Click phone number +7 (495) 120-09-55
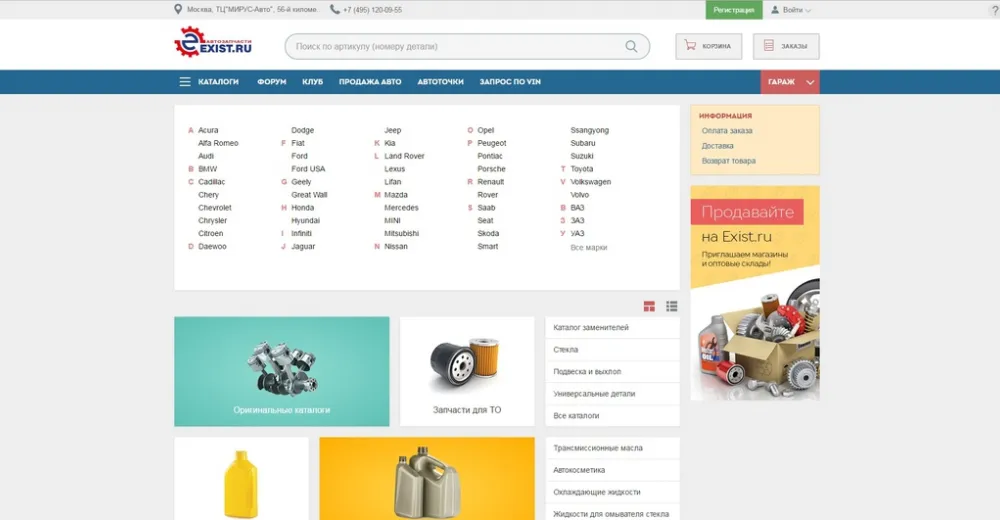 point(372,10)
